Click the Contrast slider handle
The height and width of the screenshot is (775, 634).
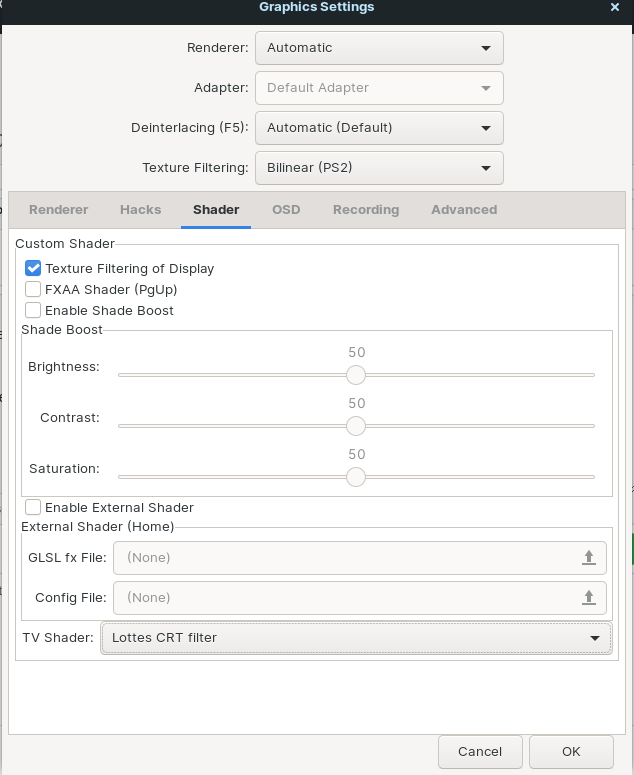(356, 426)
